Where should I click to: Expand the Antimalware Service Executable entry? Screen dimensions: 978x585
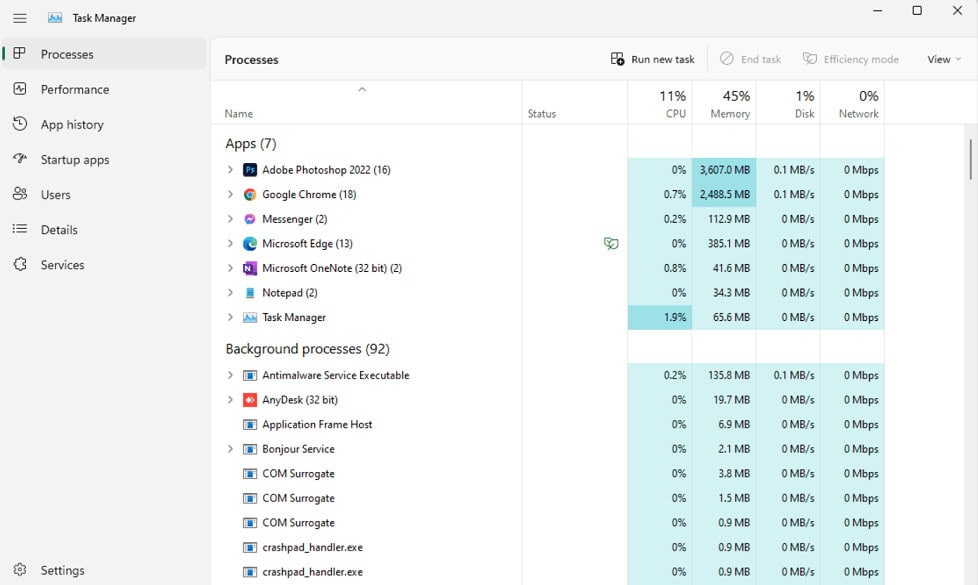click(x=230, y=375)
